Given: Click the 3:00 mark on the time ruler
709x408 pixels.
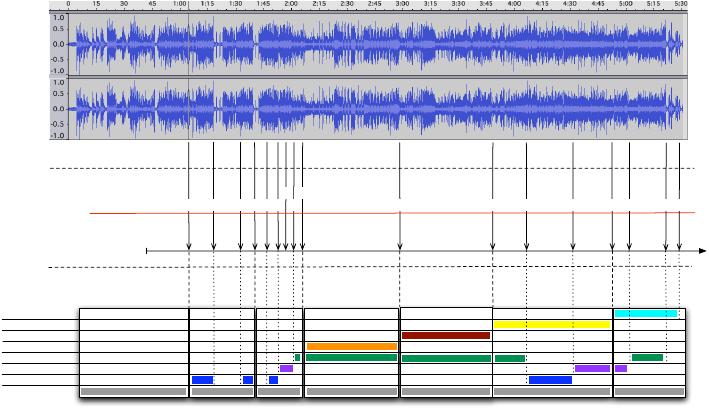Looking at the screenshot, I should [x=401, y=6].
